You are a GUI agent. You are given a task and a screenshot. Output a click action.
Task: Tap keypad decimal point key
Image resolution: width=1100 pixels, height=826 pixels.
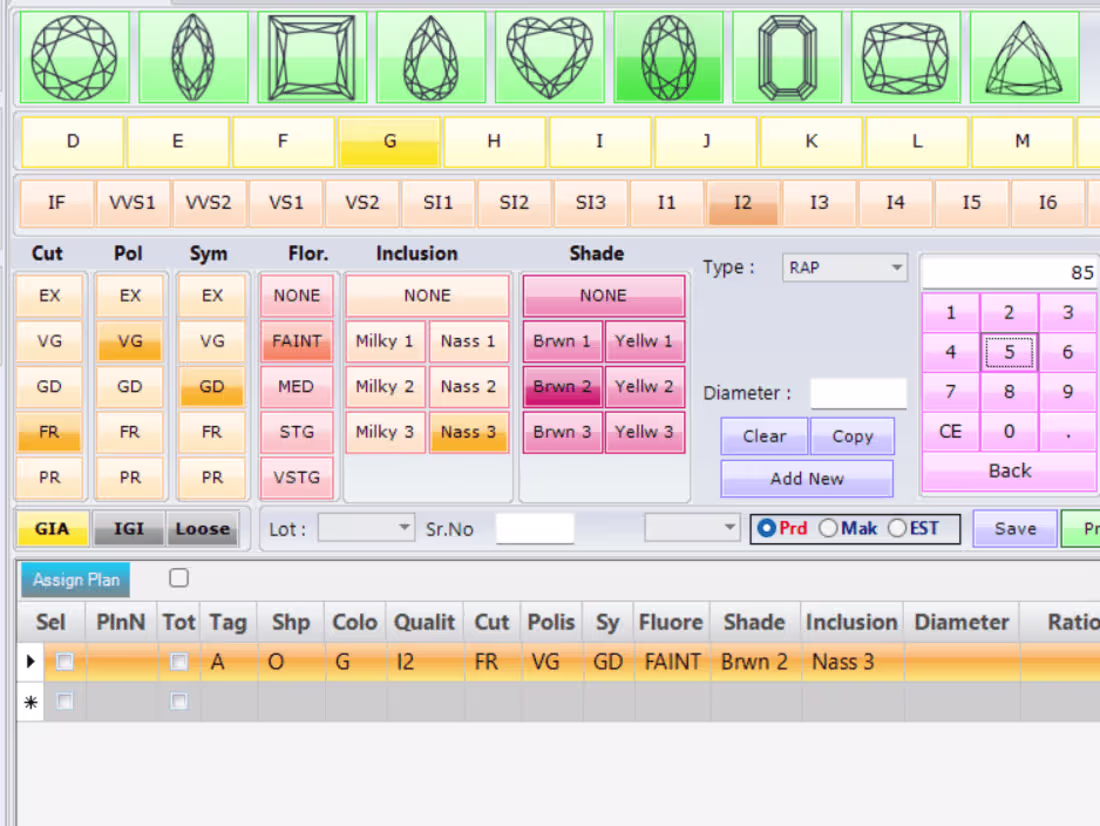pyautogui.click(x=1068, y=432)
